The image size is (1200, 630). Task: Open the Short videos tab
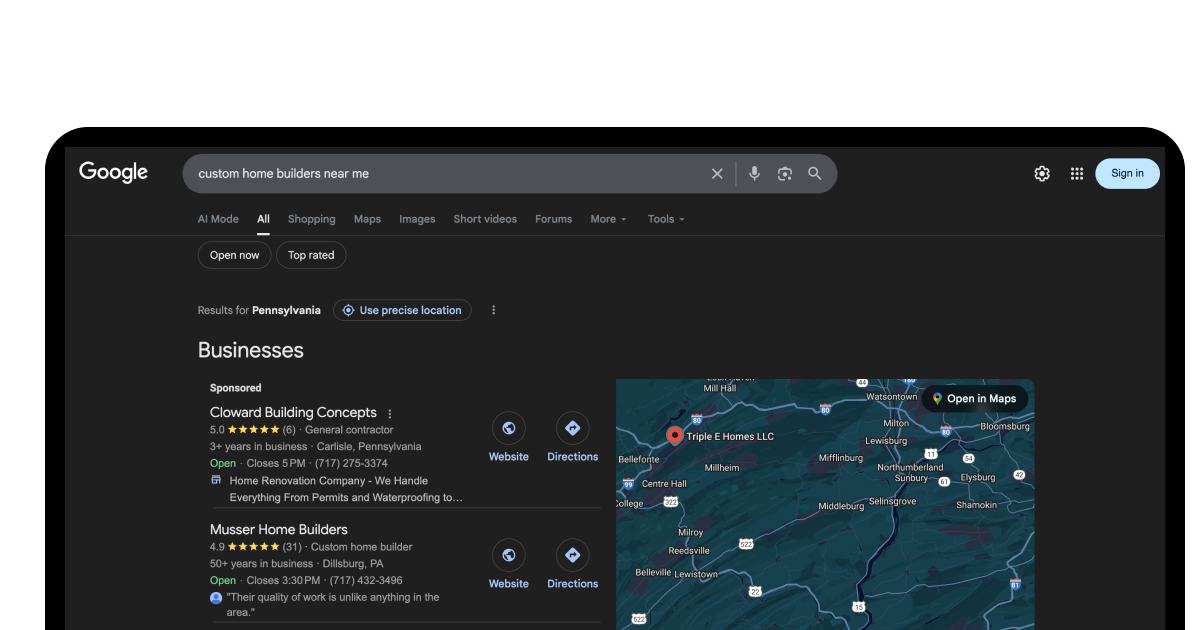[485, 219]
